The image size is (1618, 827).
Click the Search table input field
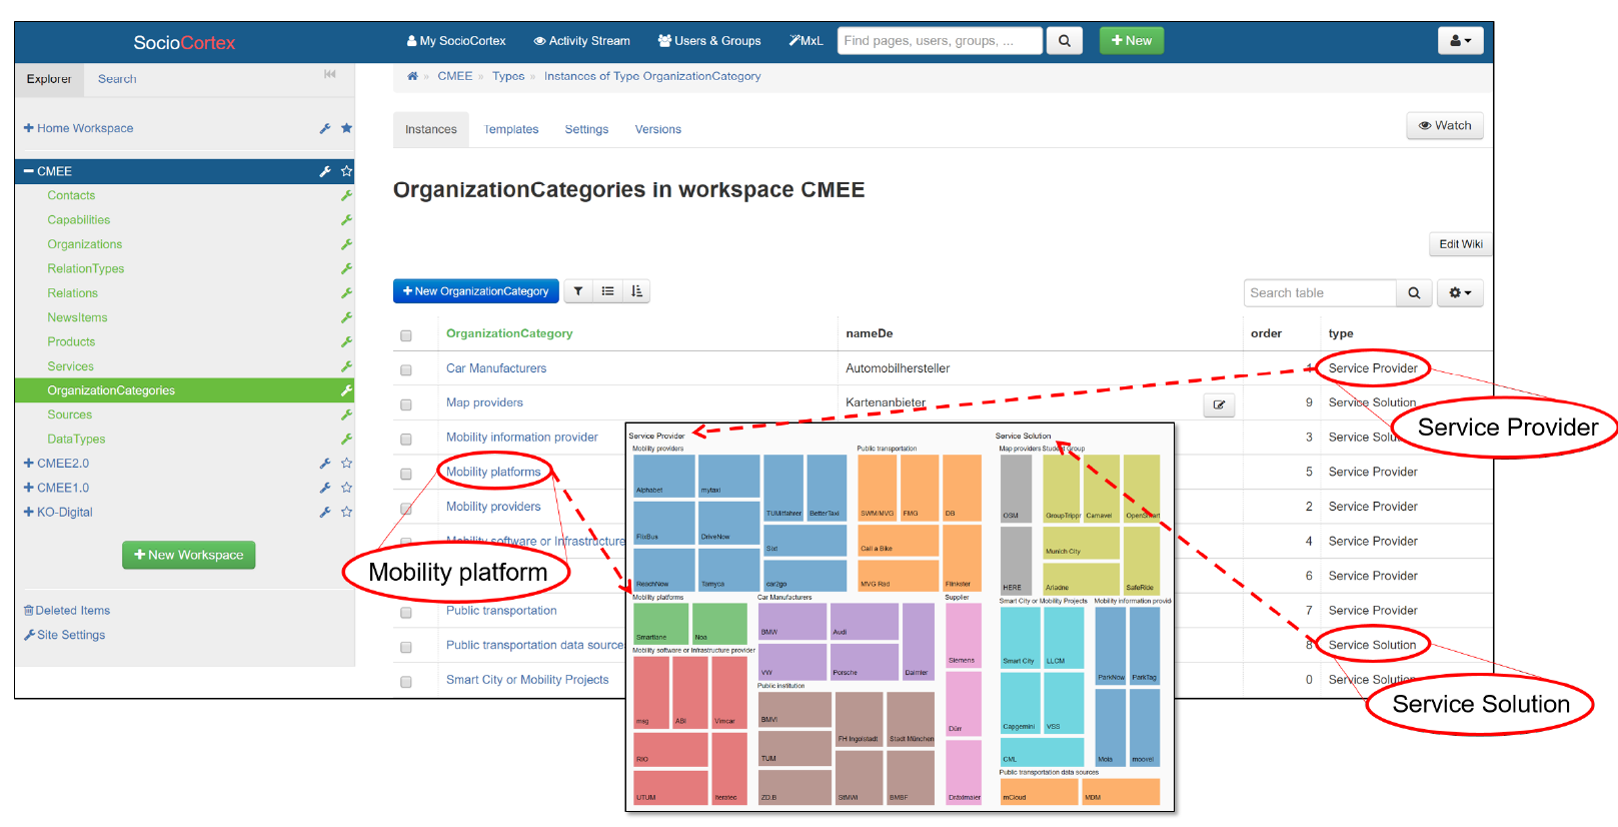(x=1321, y=293)
